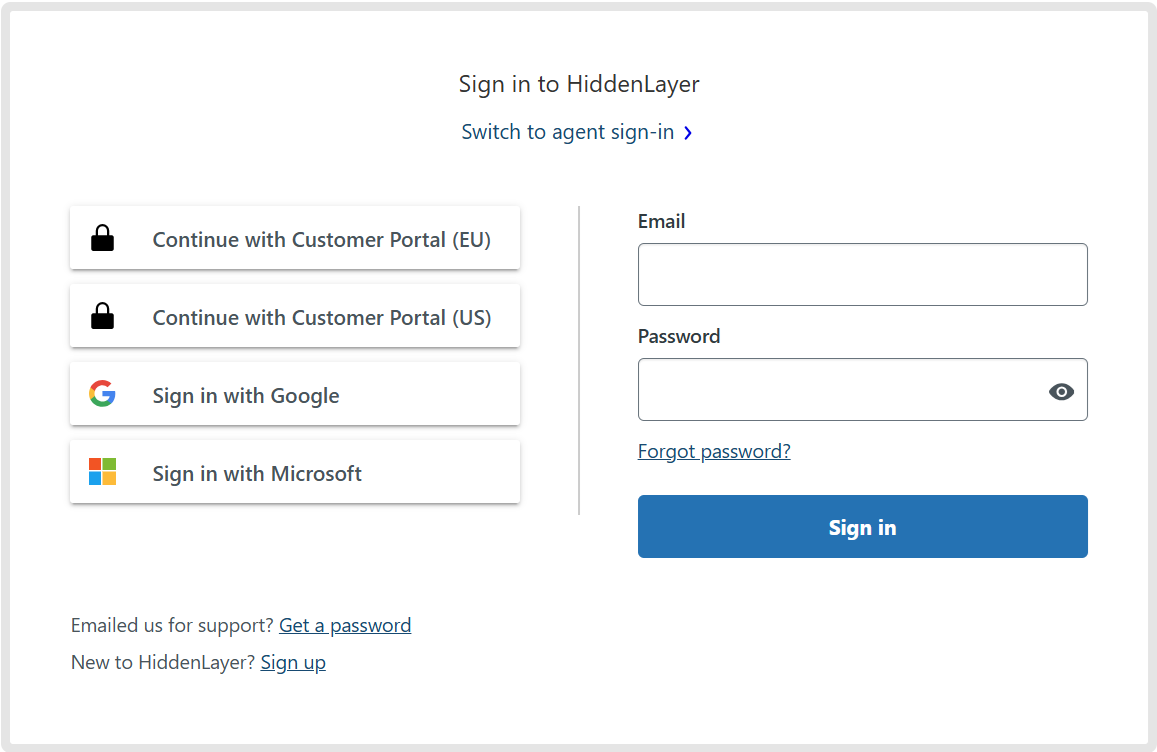Click the Email field label
This screenshot has width=1157, height=752.
(661, 221)
